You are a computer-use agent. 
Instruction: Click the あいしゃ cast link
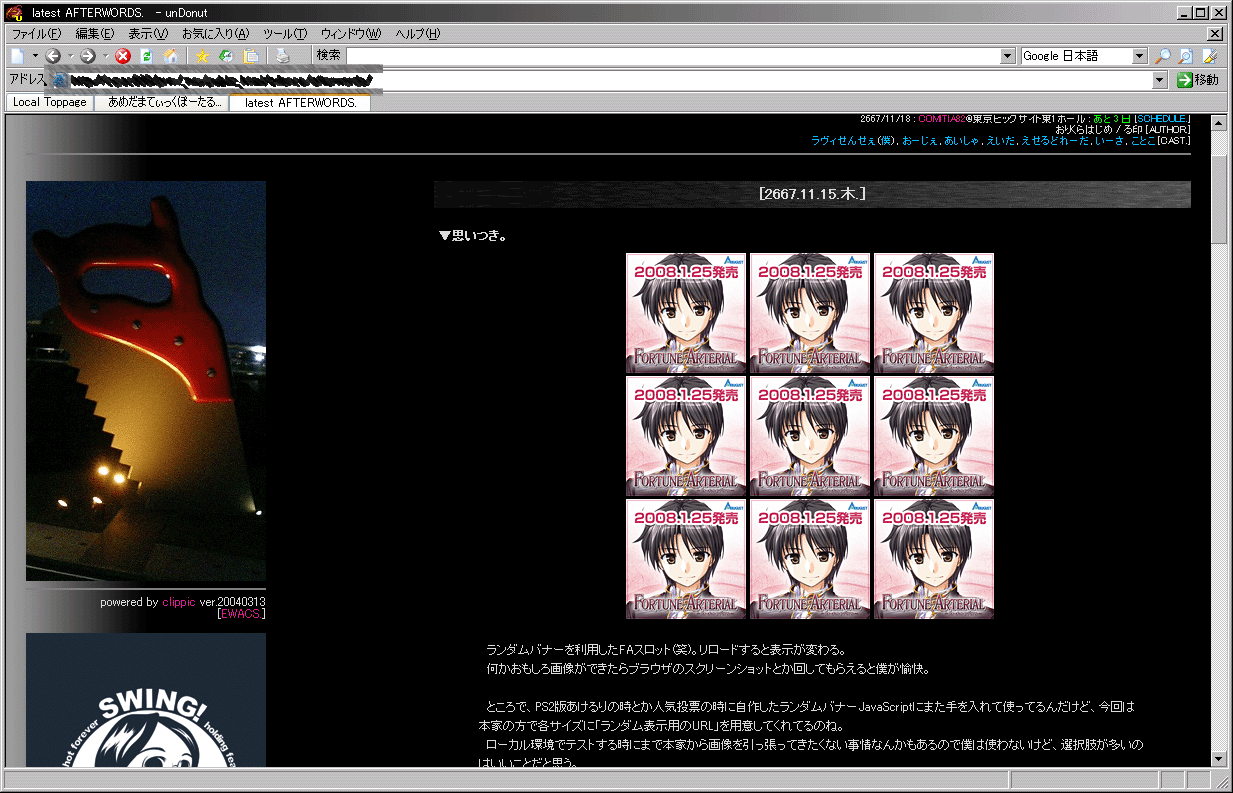961,141
